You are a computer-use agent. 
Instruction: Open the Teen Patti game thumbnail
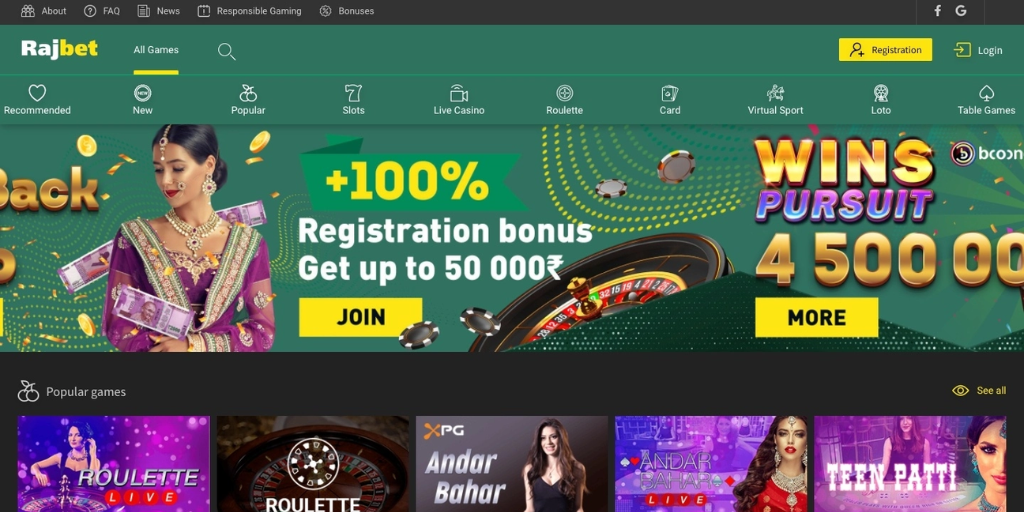[910, 464]
